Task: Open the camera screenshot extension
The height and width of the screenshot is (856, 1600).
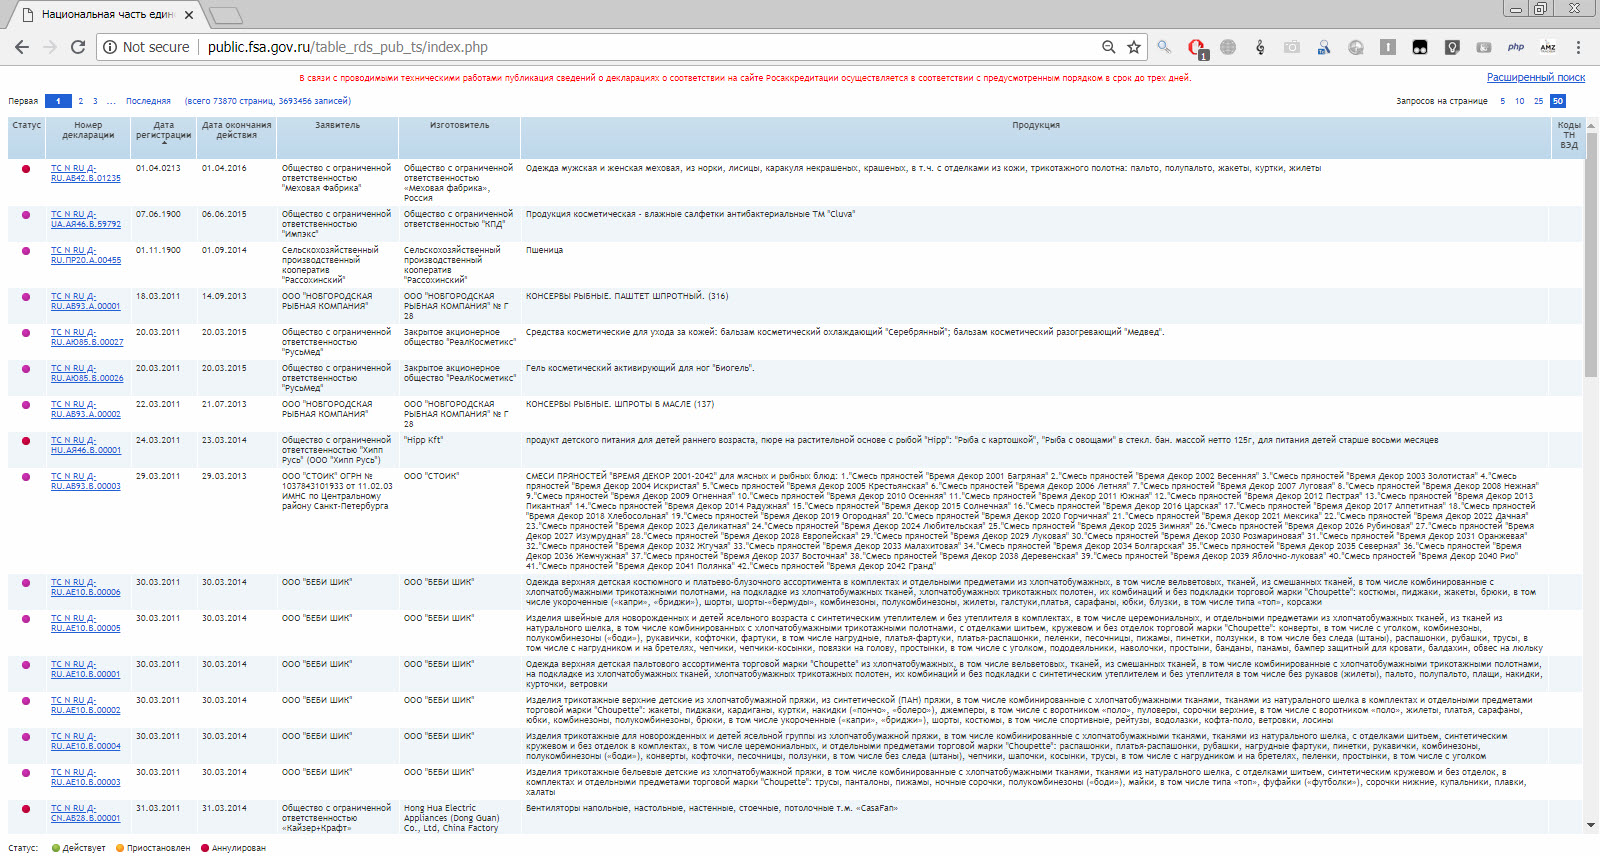Action: coord(1292,47)
